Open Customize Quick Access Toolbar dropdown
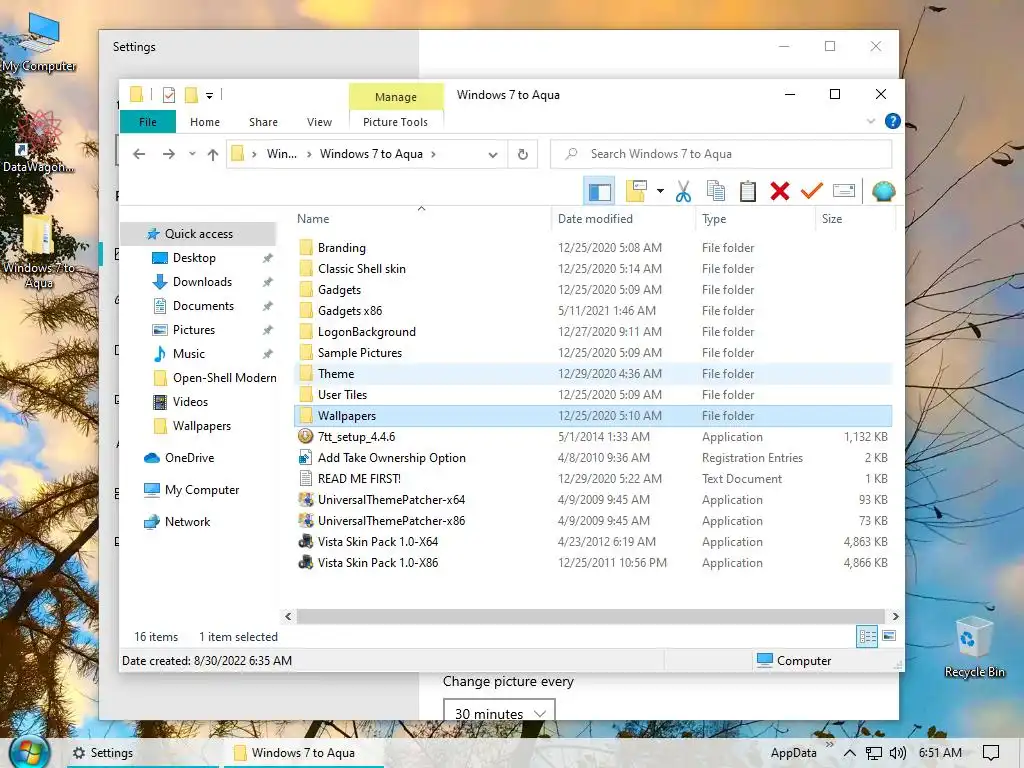 click(x=210, y=95)
